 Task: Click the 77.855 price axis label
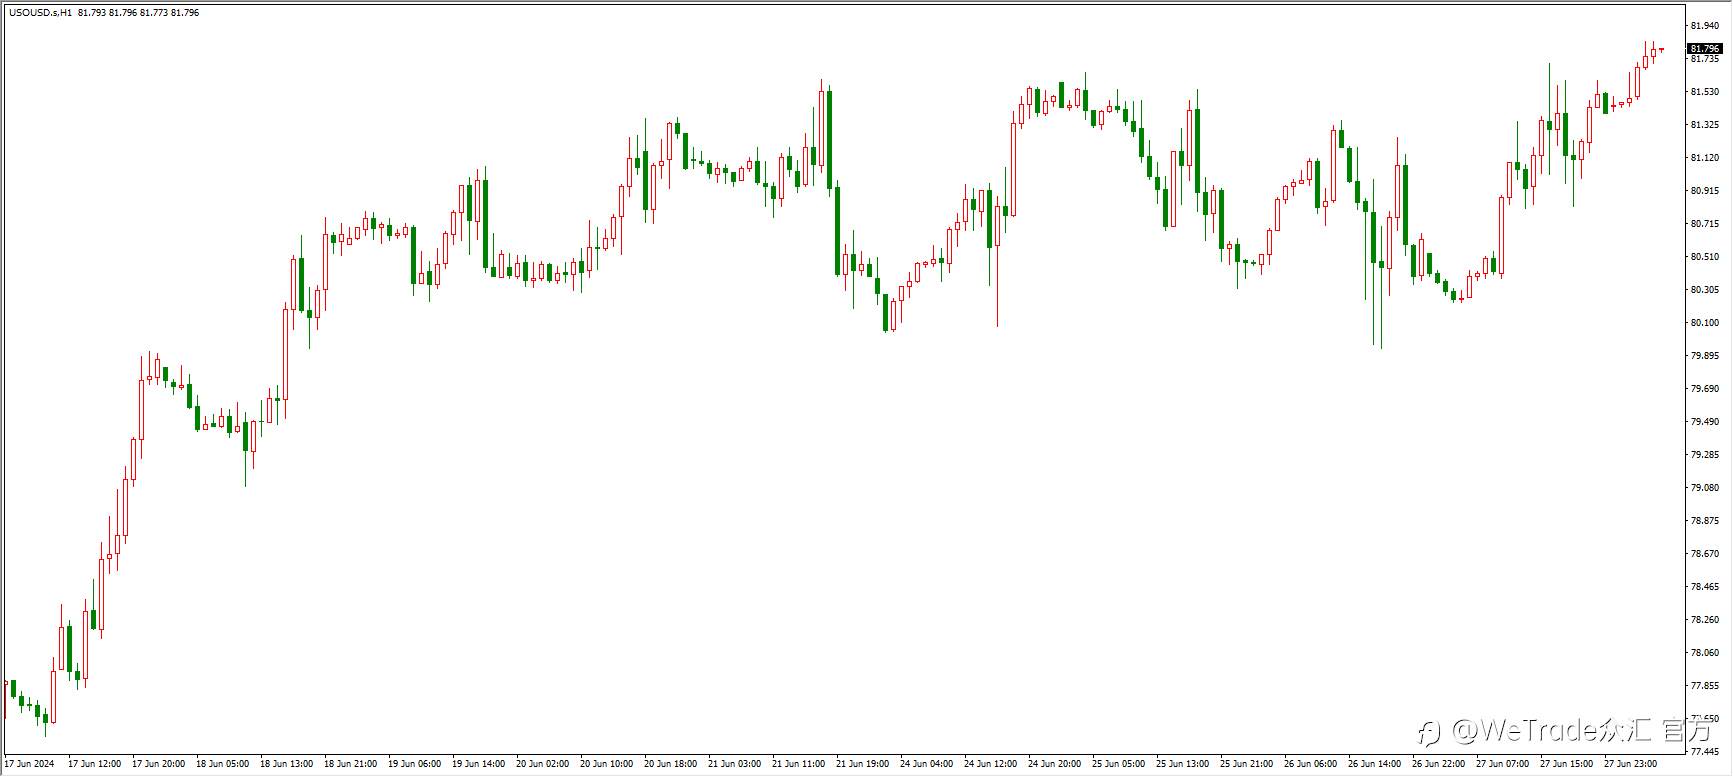tap(1704, 686)
